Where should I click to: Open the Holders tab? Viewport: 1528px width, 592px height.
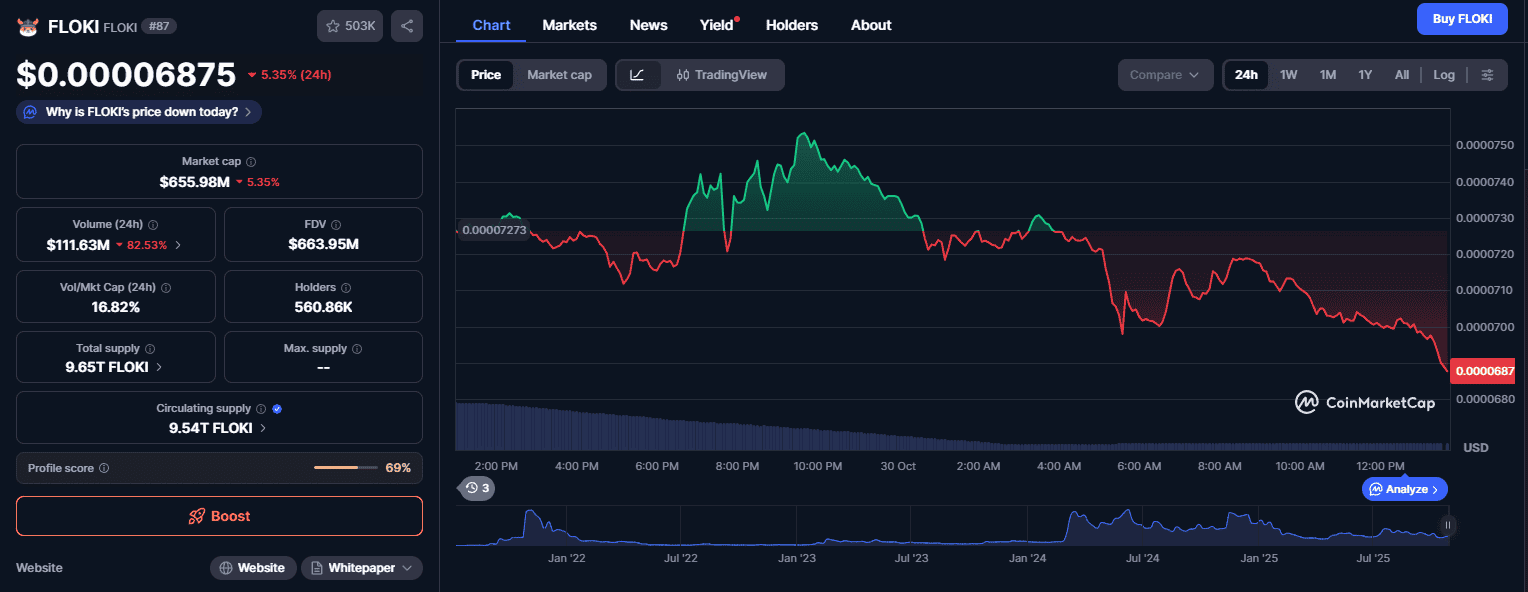pyautogui.click(x=791, y=25)
